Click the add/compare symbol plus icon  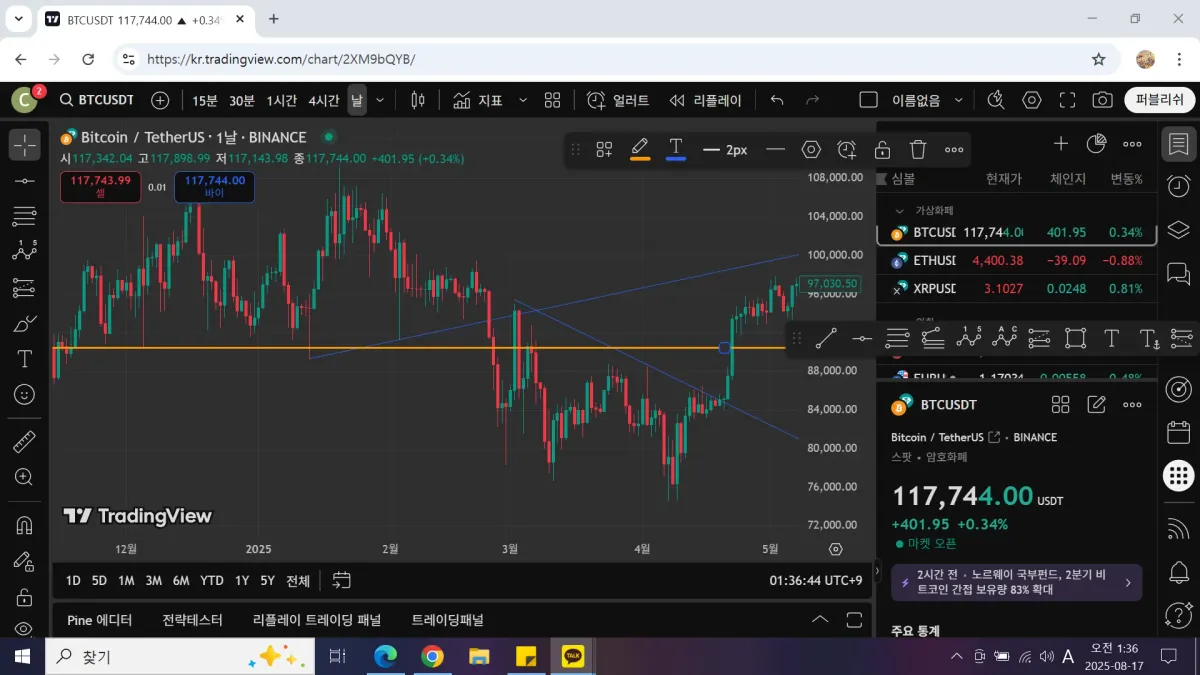(160, 100)
